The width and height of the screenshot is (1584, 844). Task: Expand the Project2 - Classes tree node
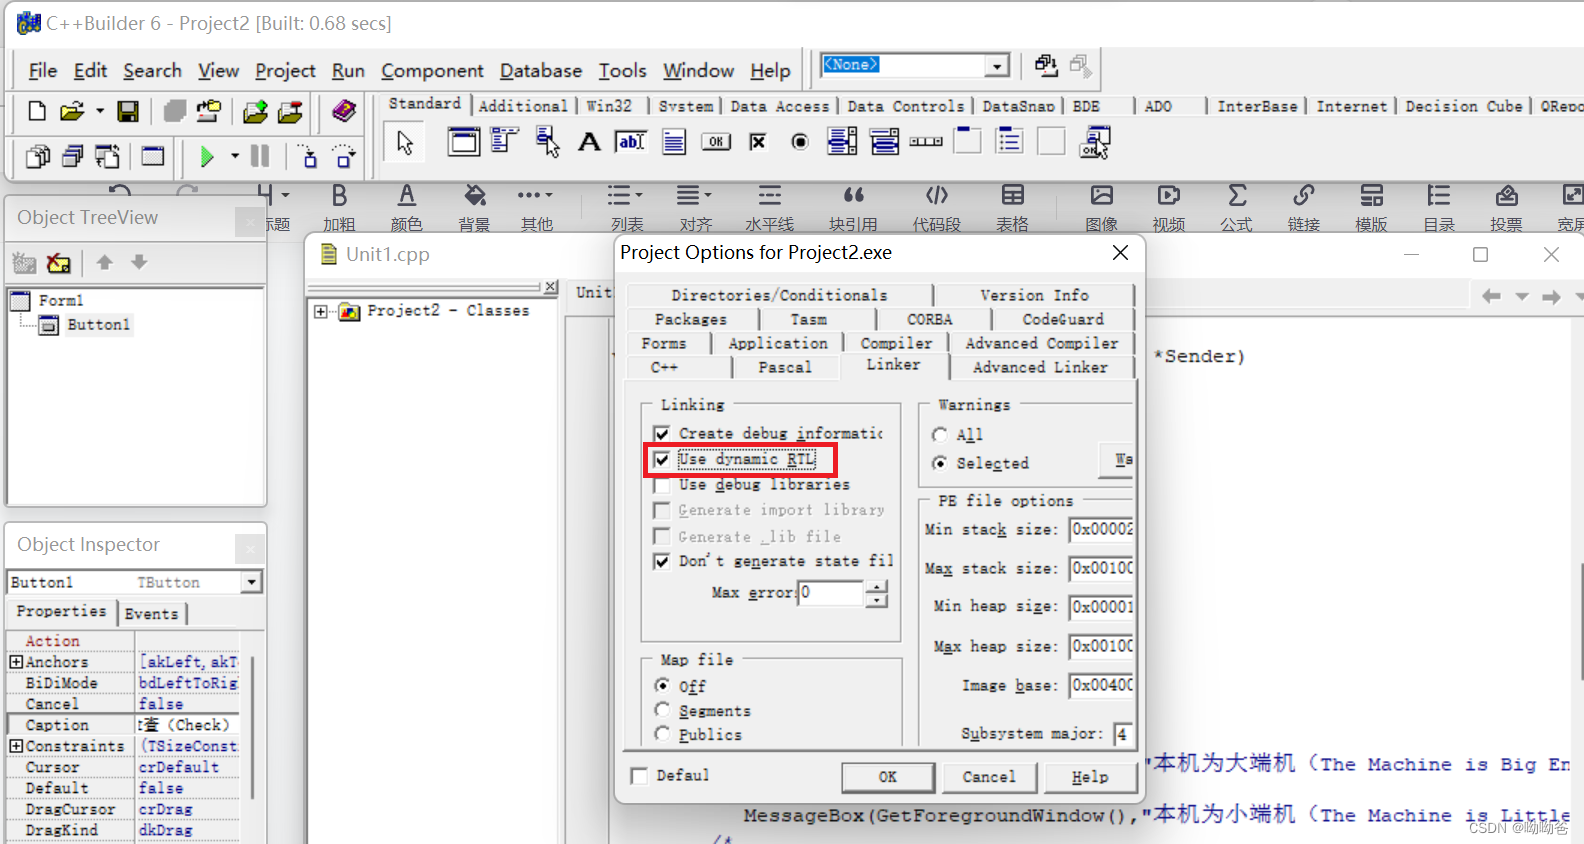(320, 312)
